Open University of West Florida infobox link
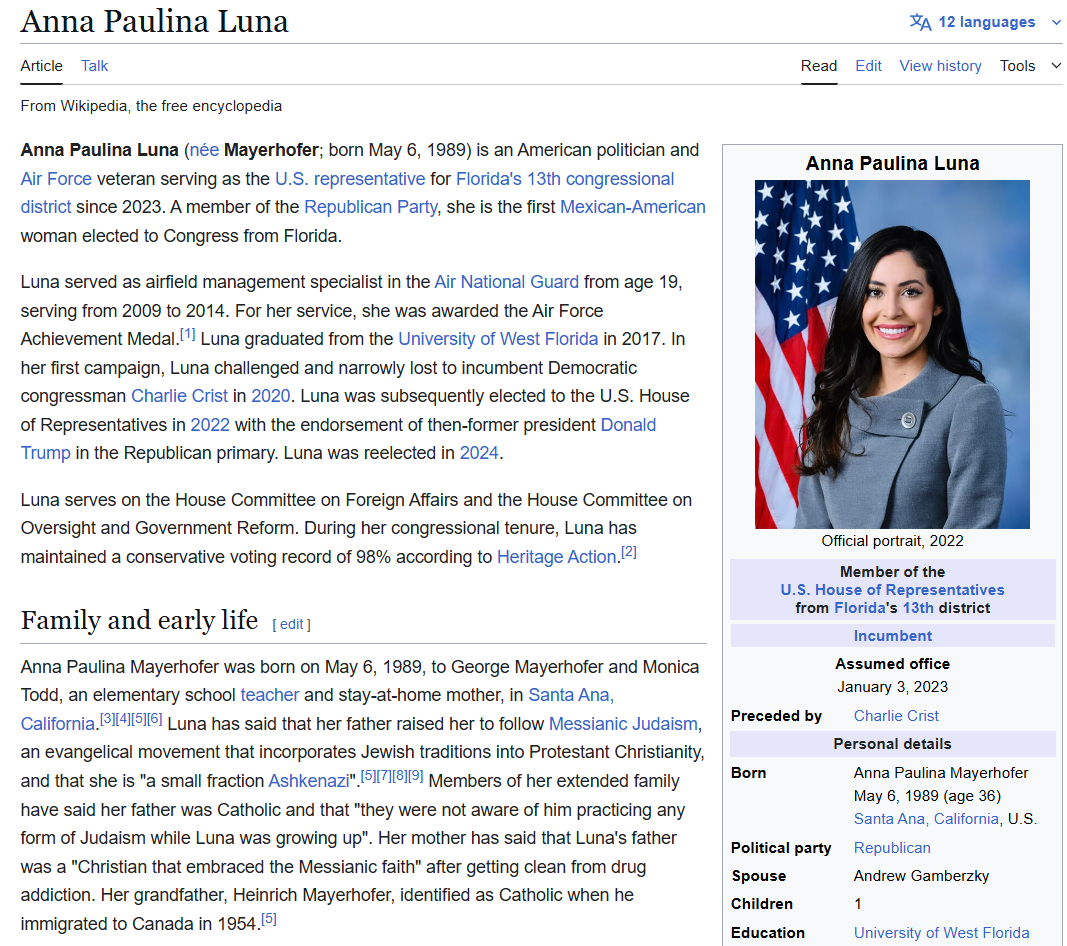Image resolution: width=1067 pixels, height=946 pixels. click(x=941, y=933)
